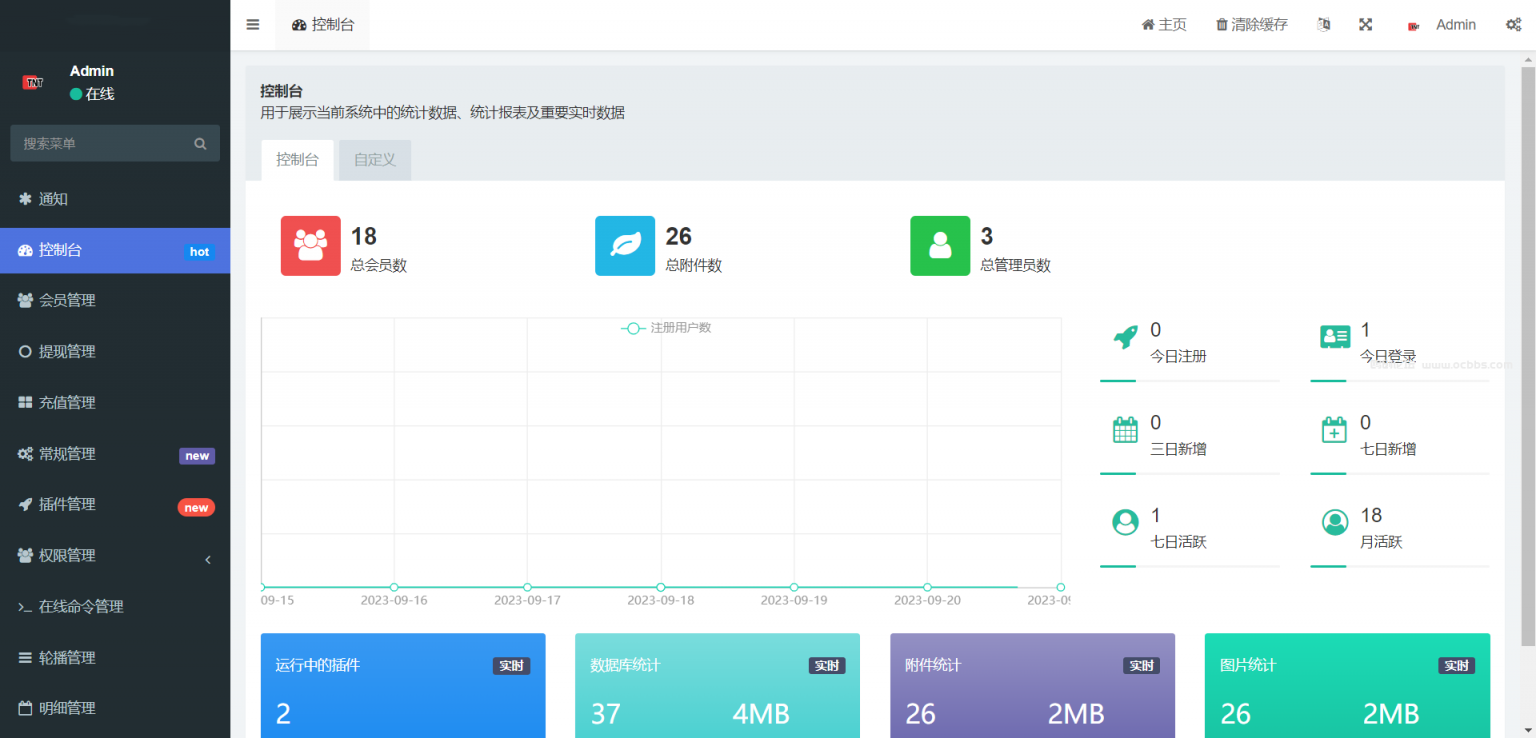Viewport: 1536px width, 738px height.
Task: Click the green 总管理员数 user icon
Action: (940, 246)
